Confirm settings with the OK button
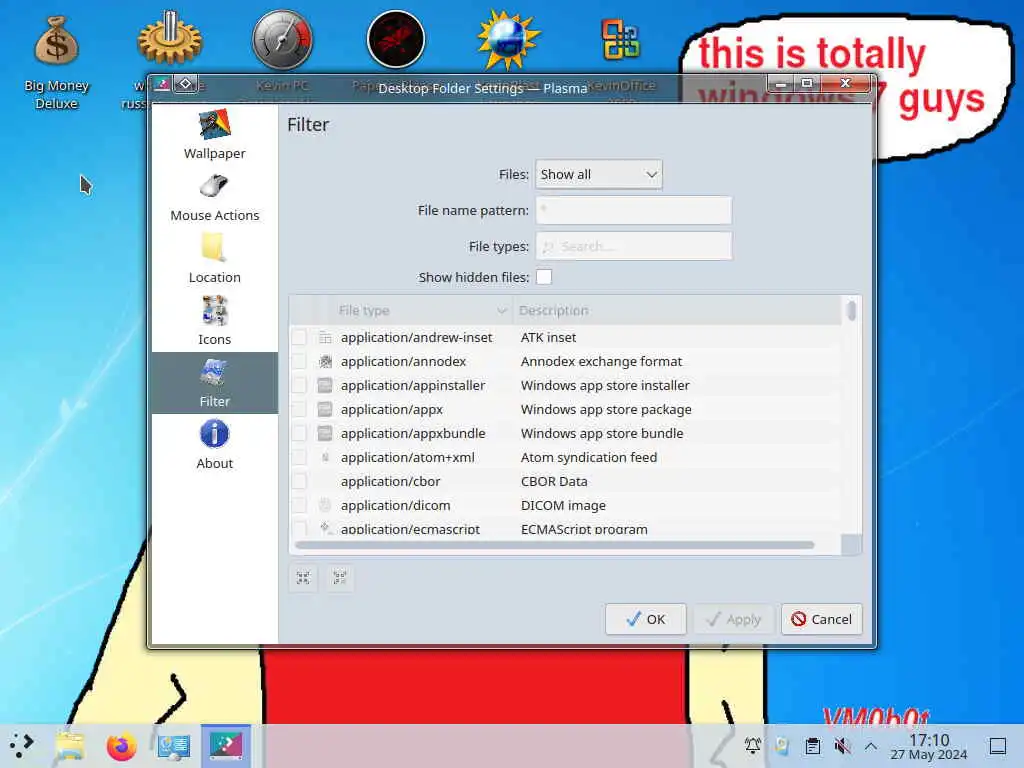 click(645, 619)
